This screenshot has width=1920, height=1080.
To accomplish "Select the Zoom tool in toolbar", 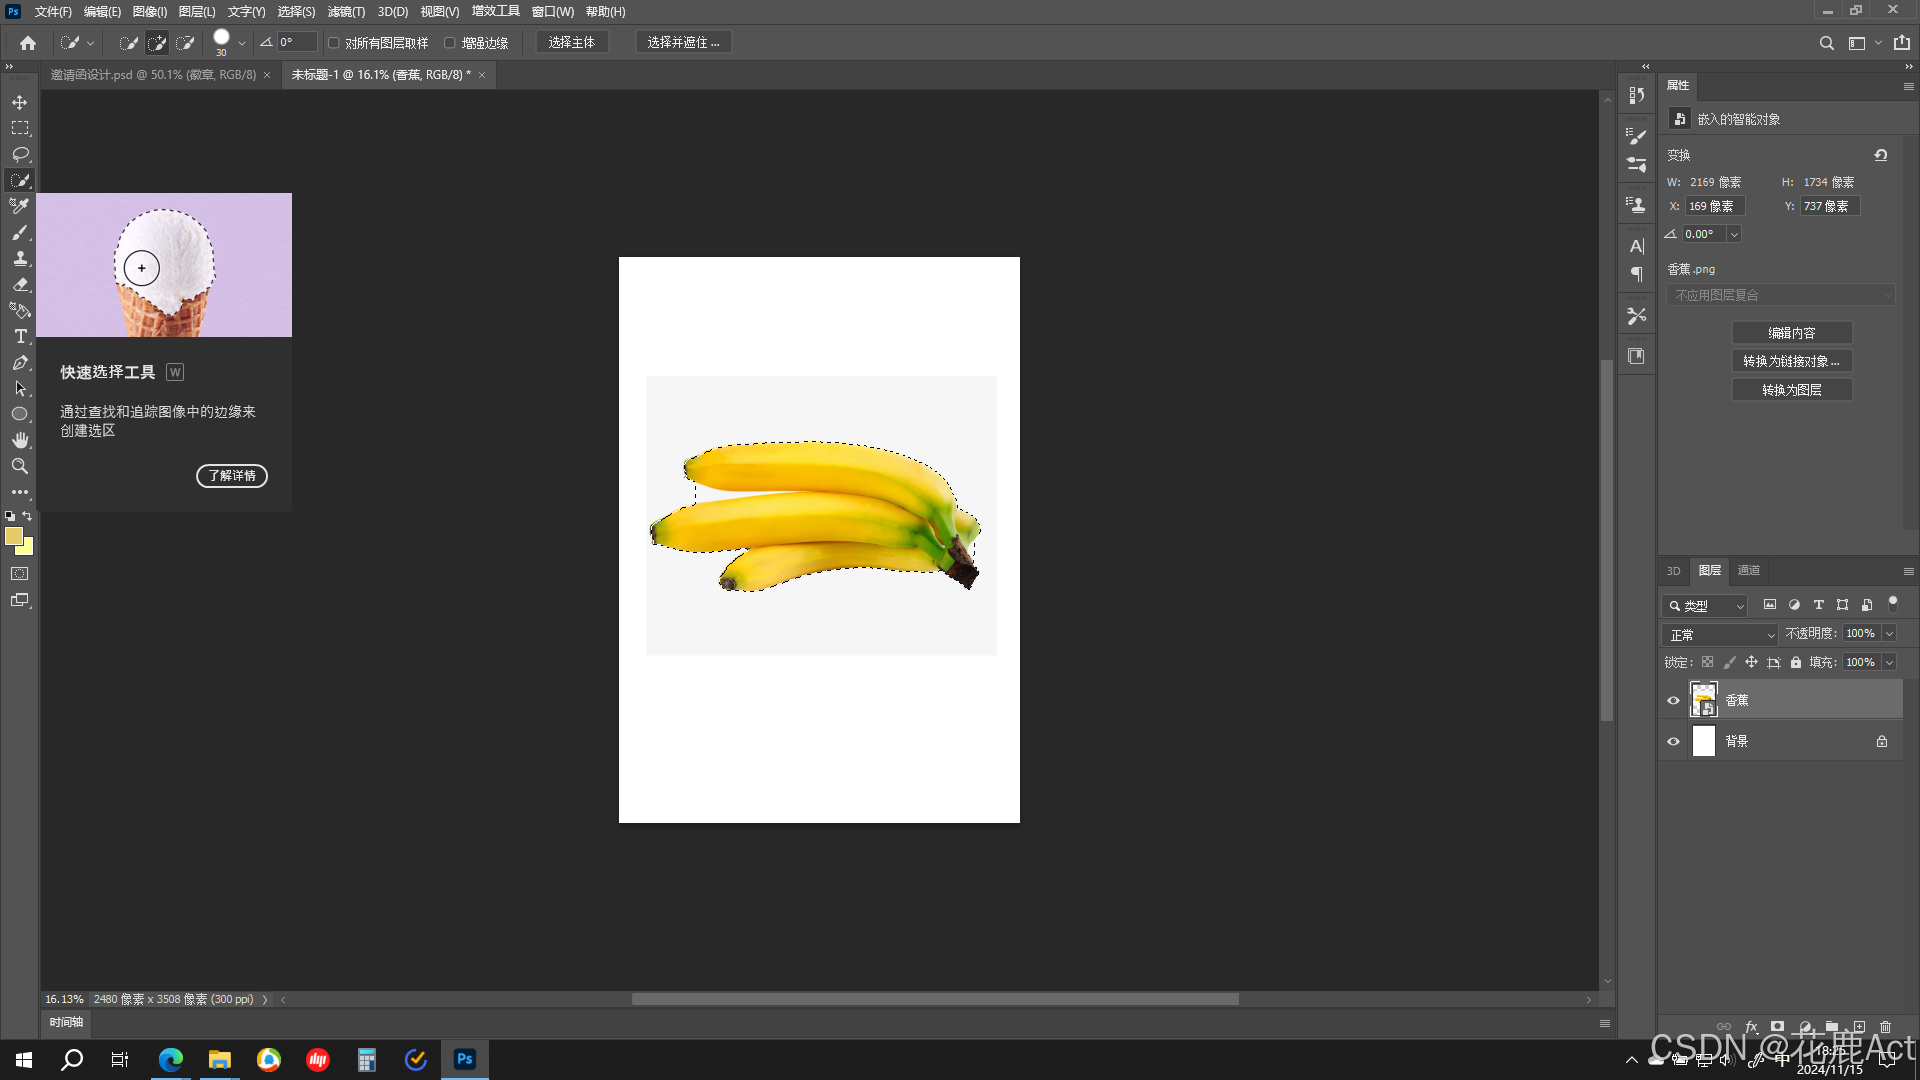I will [19, 466].
